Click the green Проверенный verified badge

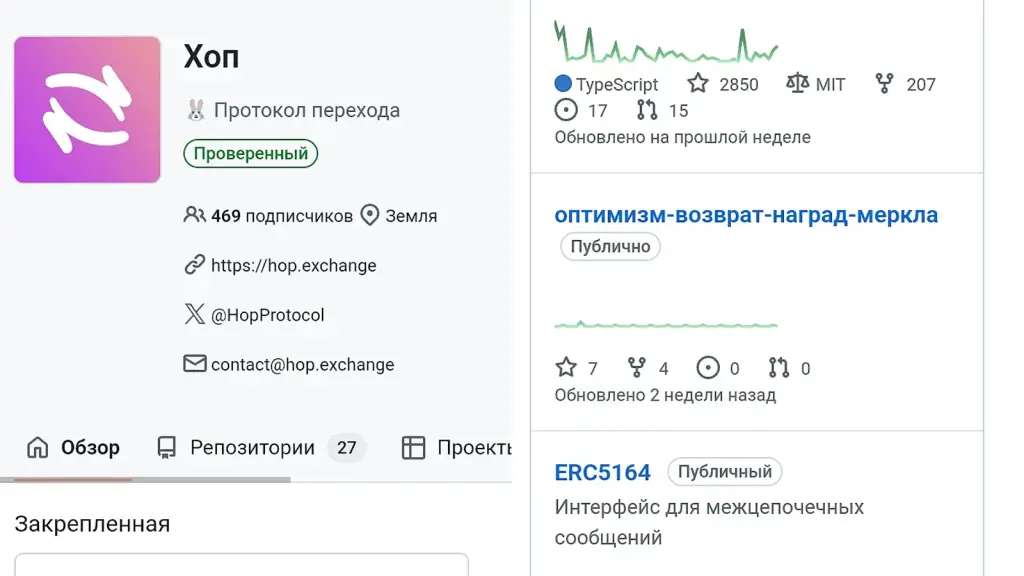[251, 153]
